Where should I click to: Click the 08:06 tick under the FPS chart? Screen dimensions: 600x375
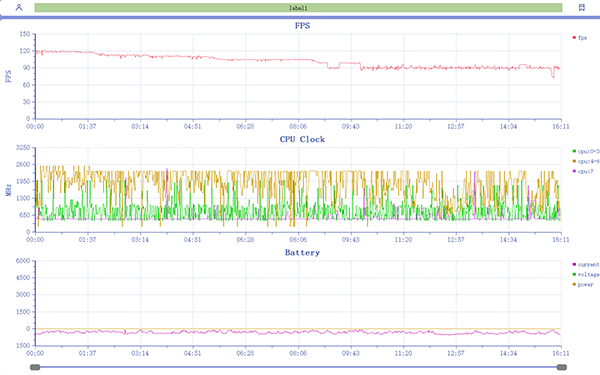tap(298, 126)
